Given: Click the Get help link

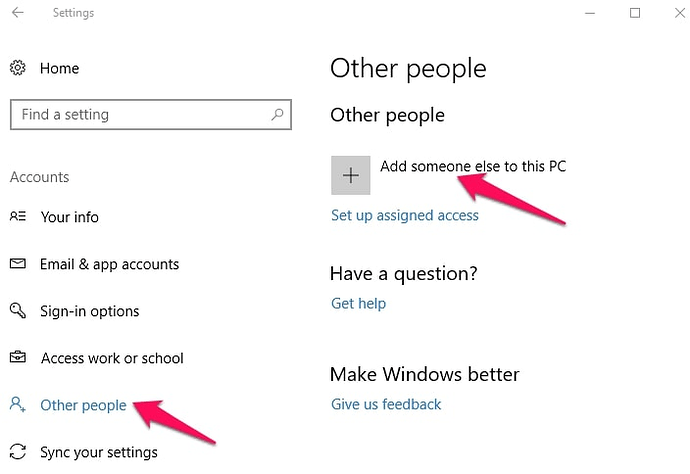Looking at the screenshot, I should (358, 303).
